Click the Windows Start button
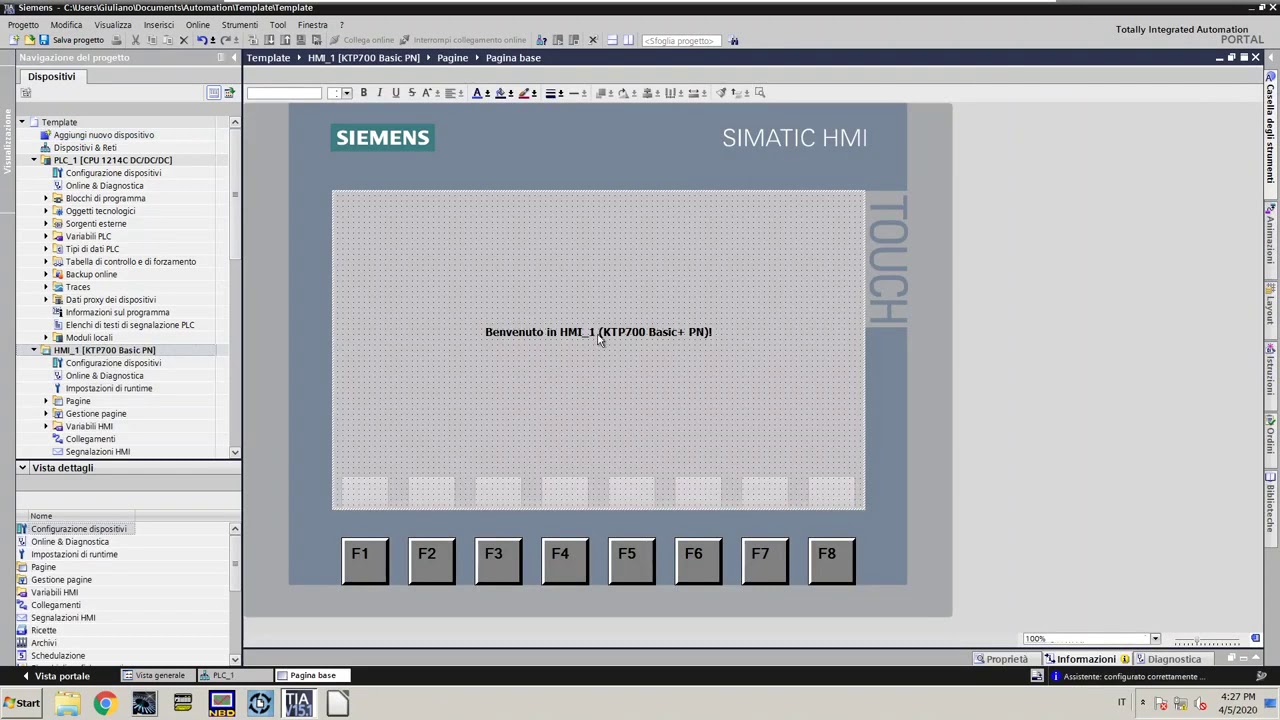1280x720 pixels. click(22, 703)
